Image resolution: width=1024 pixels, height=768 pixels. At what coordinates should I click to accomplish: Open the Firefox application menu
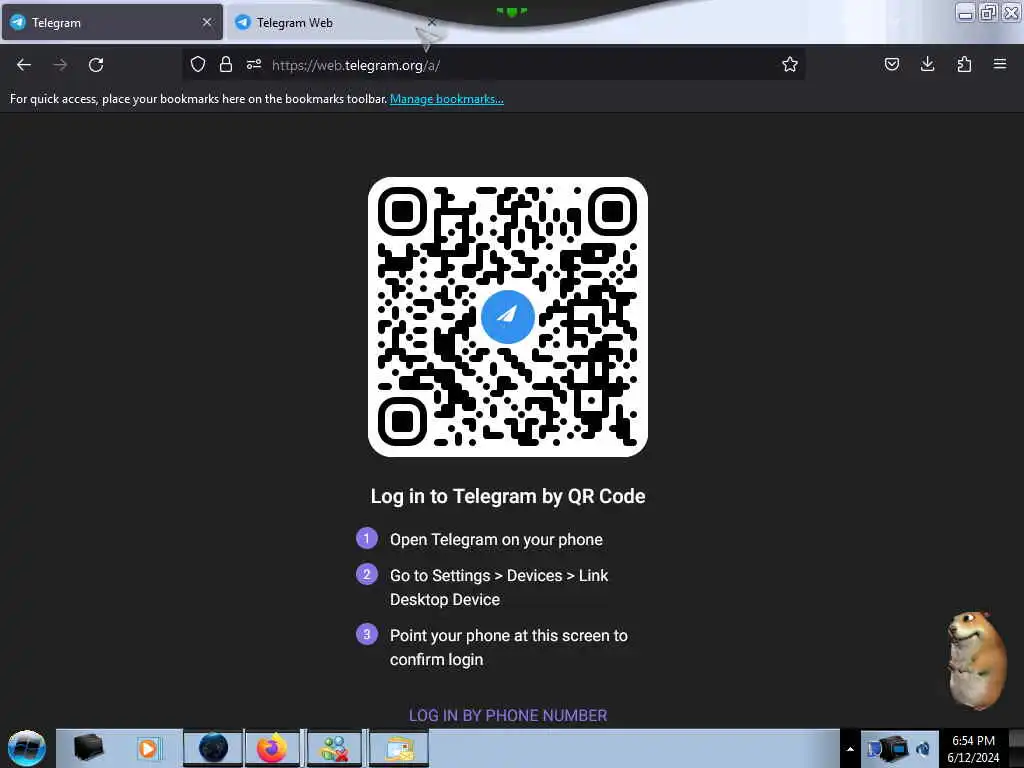pos(1000,64)
